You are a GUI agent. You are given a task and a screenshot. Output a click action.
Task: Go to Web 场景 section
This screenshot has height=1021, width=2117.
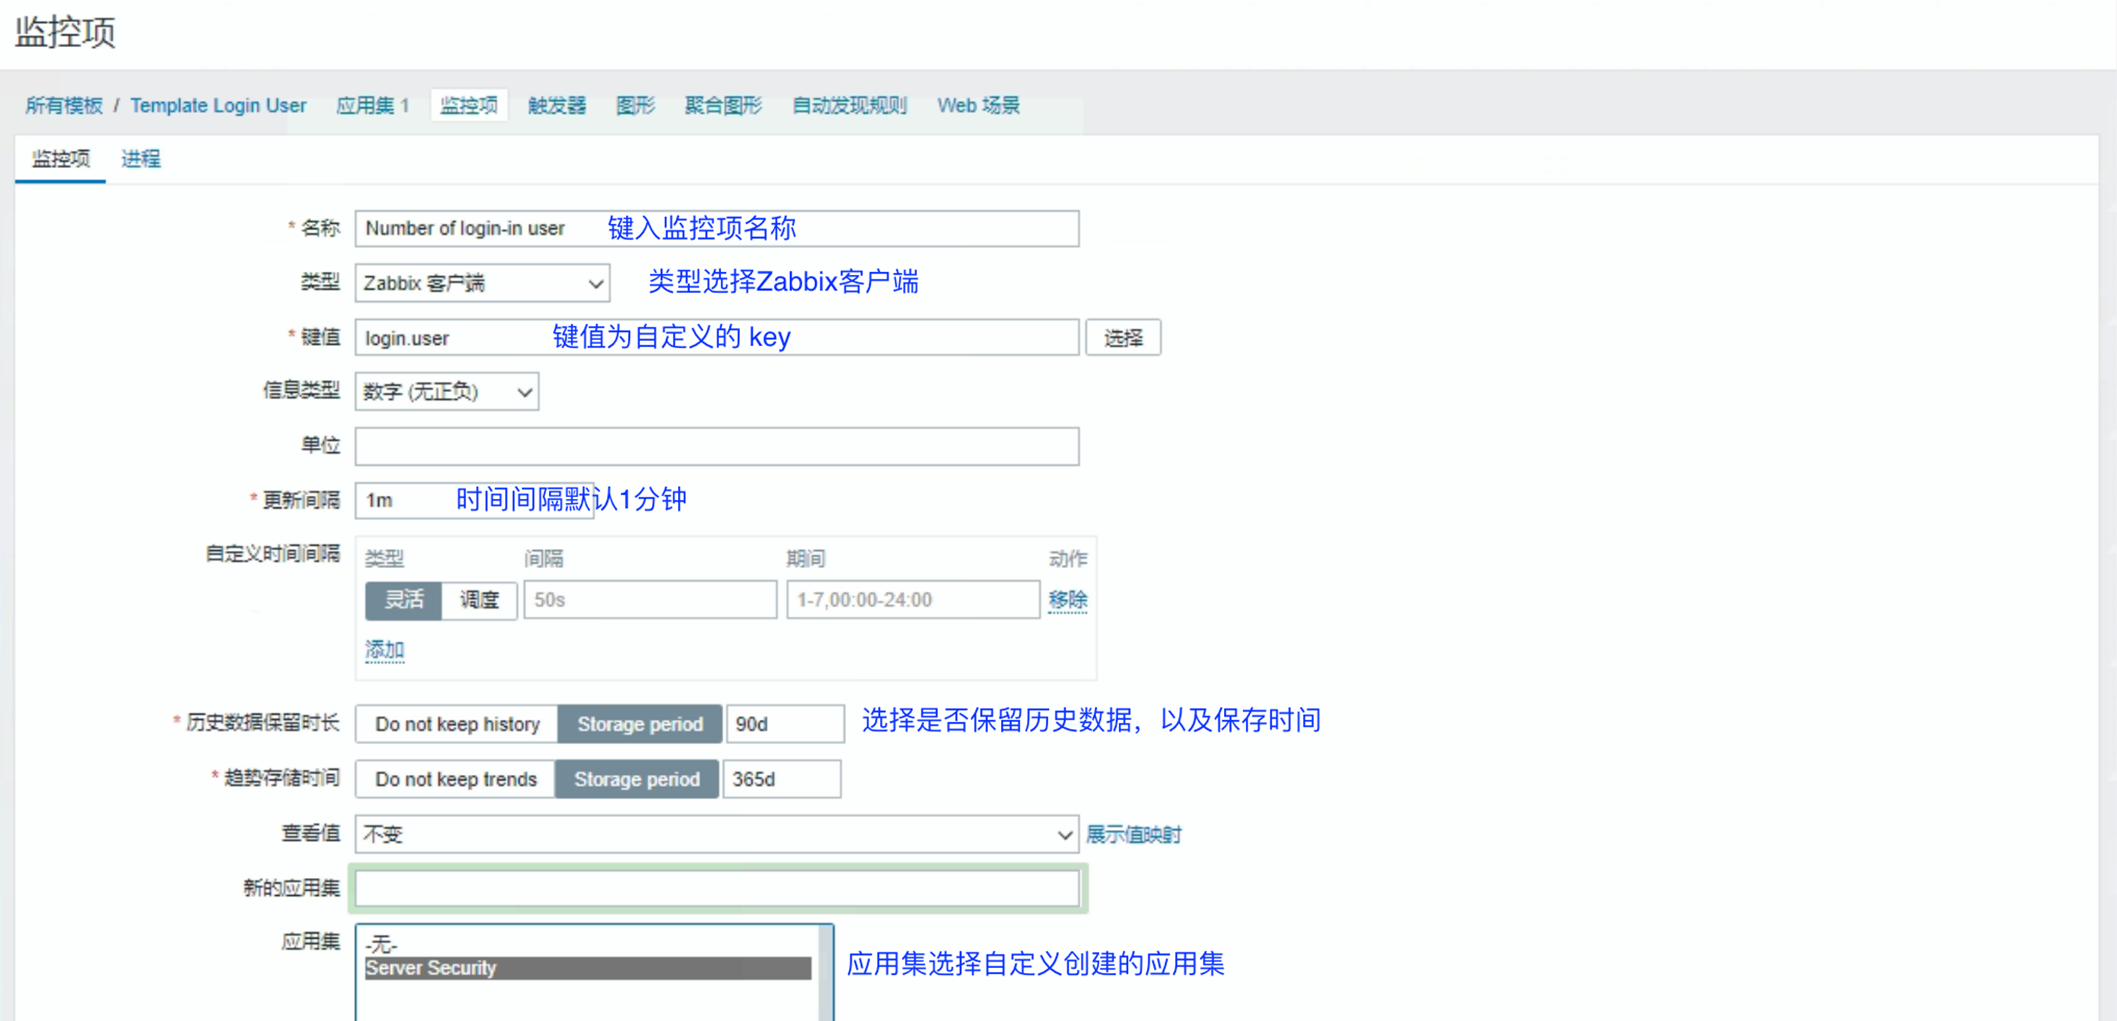[x=978, y=105]
